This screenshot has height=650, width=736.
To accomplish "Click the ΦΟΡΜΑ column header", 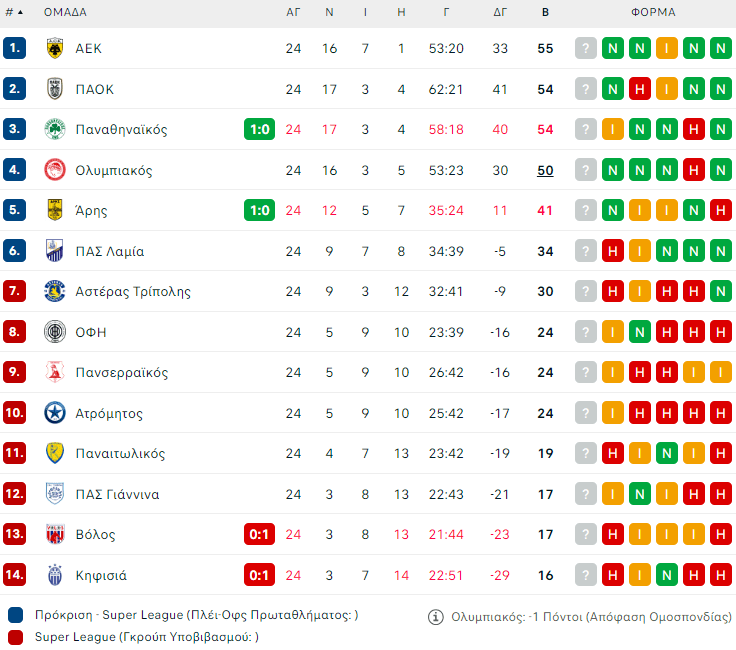I will [x=653, y=13].
